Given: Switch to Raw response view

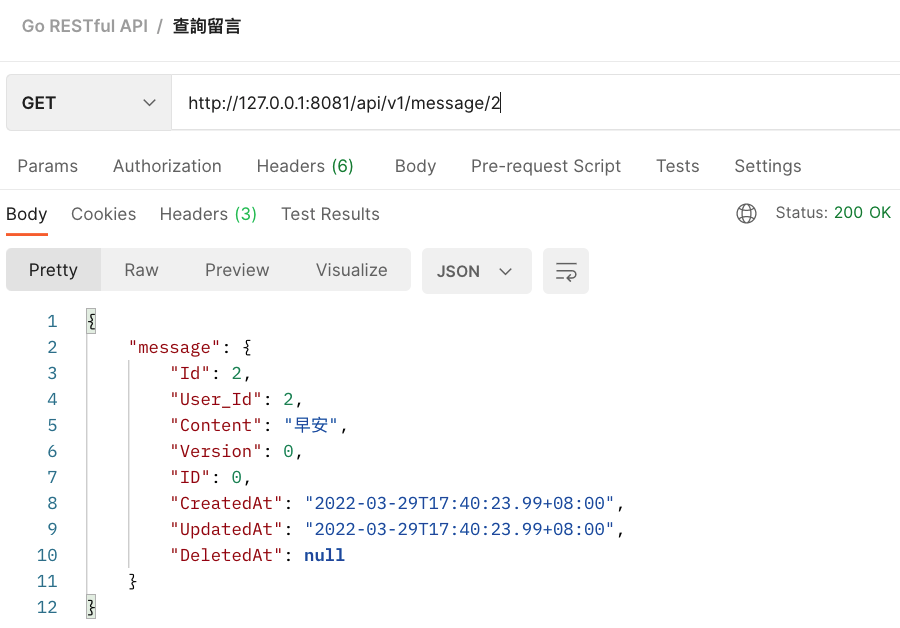Looking at the screenshot, I should (x=141, y=270).
